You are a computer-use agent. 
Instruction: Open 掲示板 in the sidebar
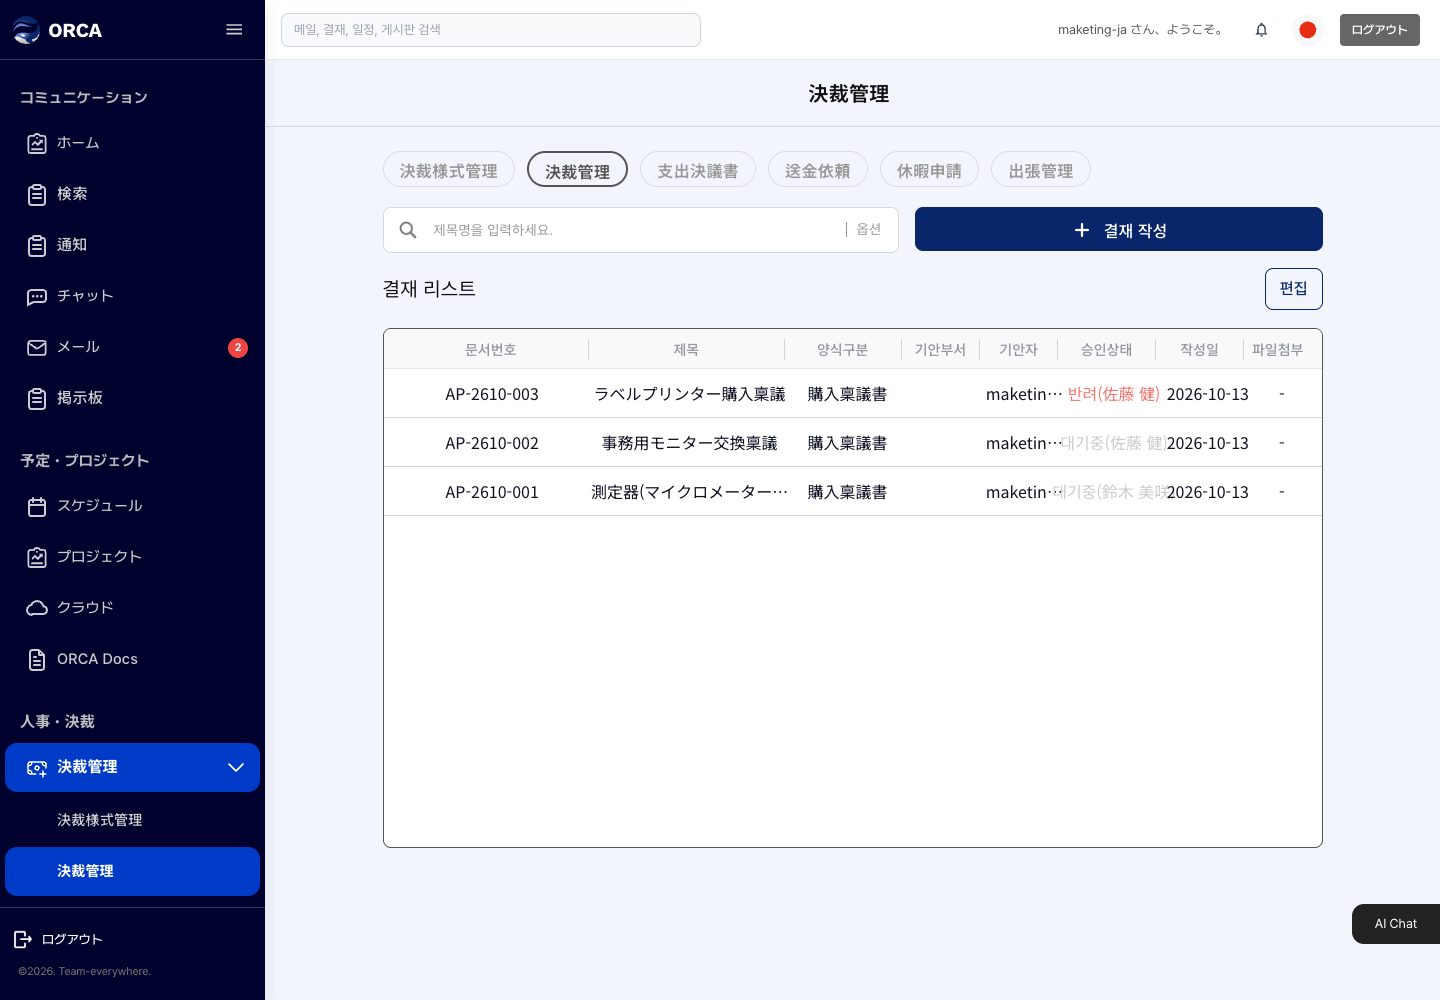click(132, 398)
